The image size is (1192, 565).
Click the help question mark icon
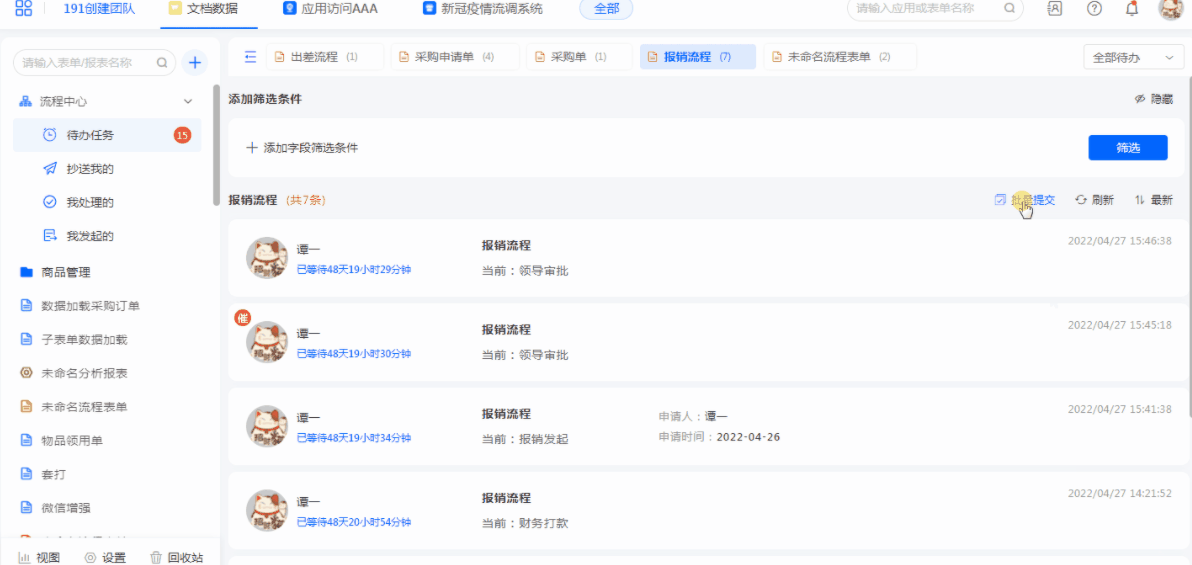pos(1095,9)
